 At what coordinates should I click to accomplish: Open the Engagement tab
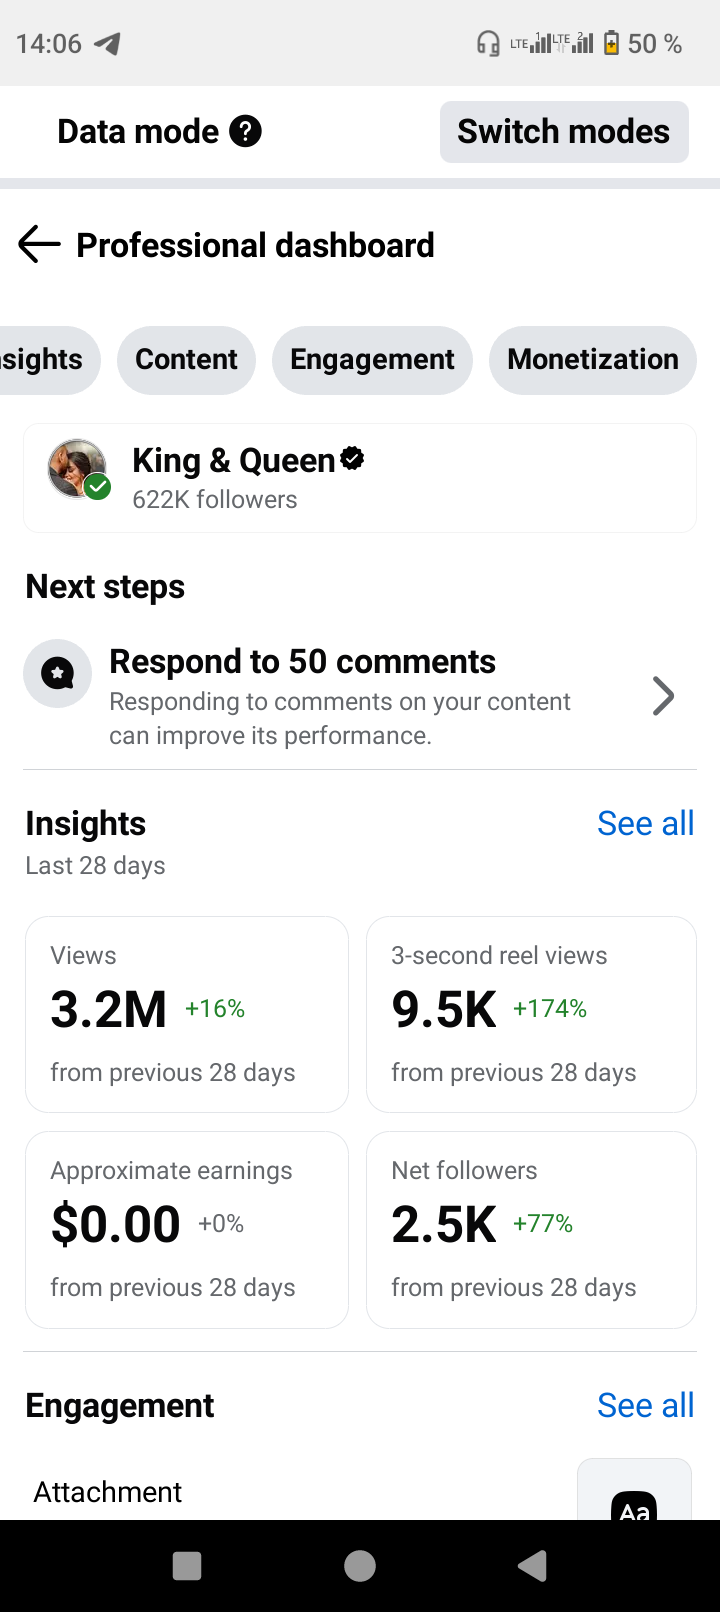coord(372,360)
